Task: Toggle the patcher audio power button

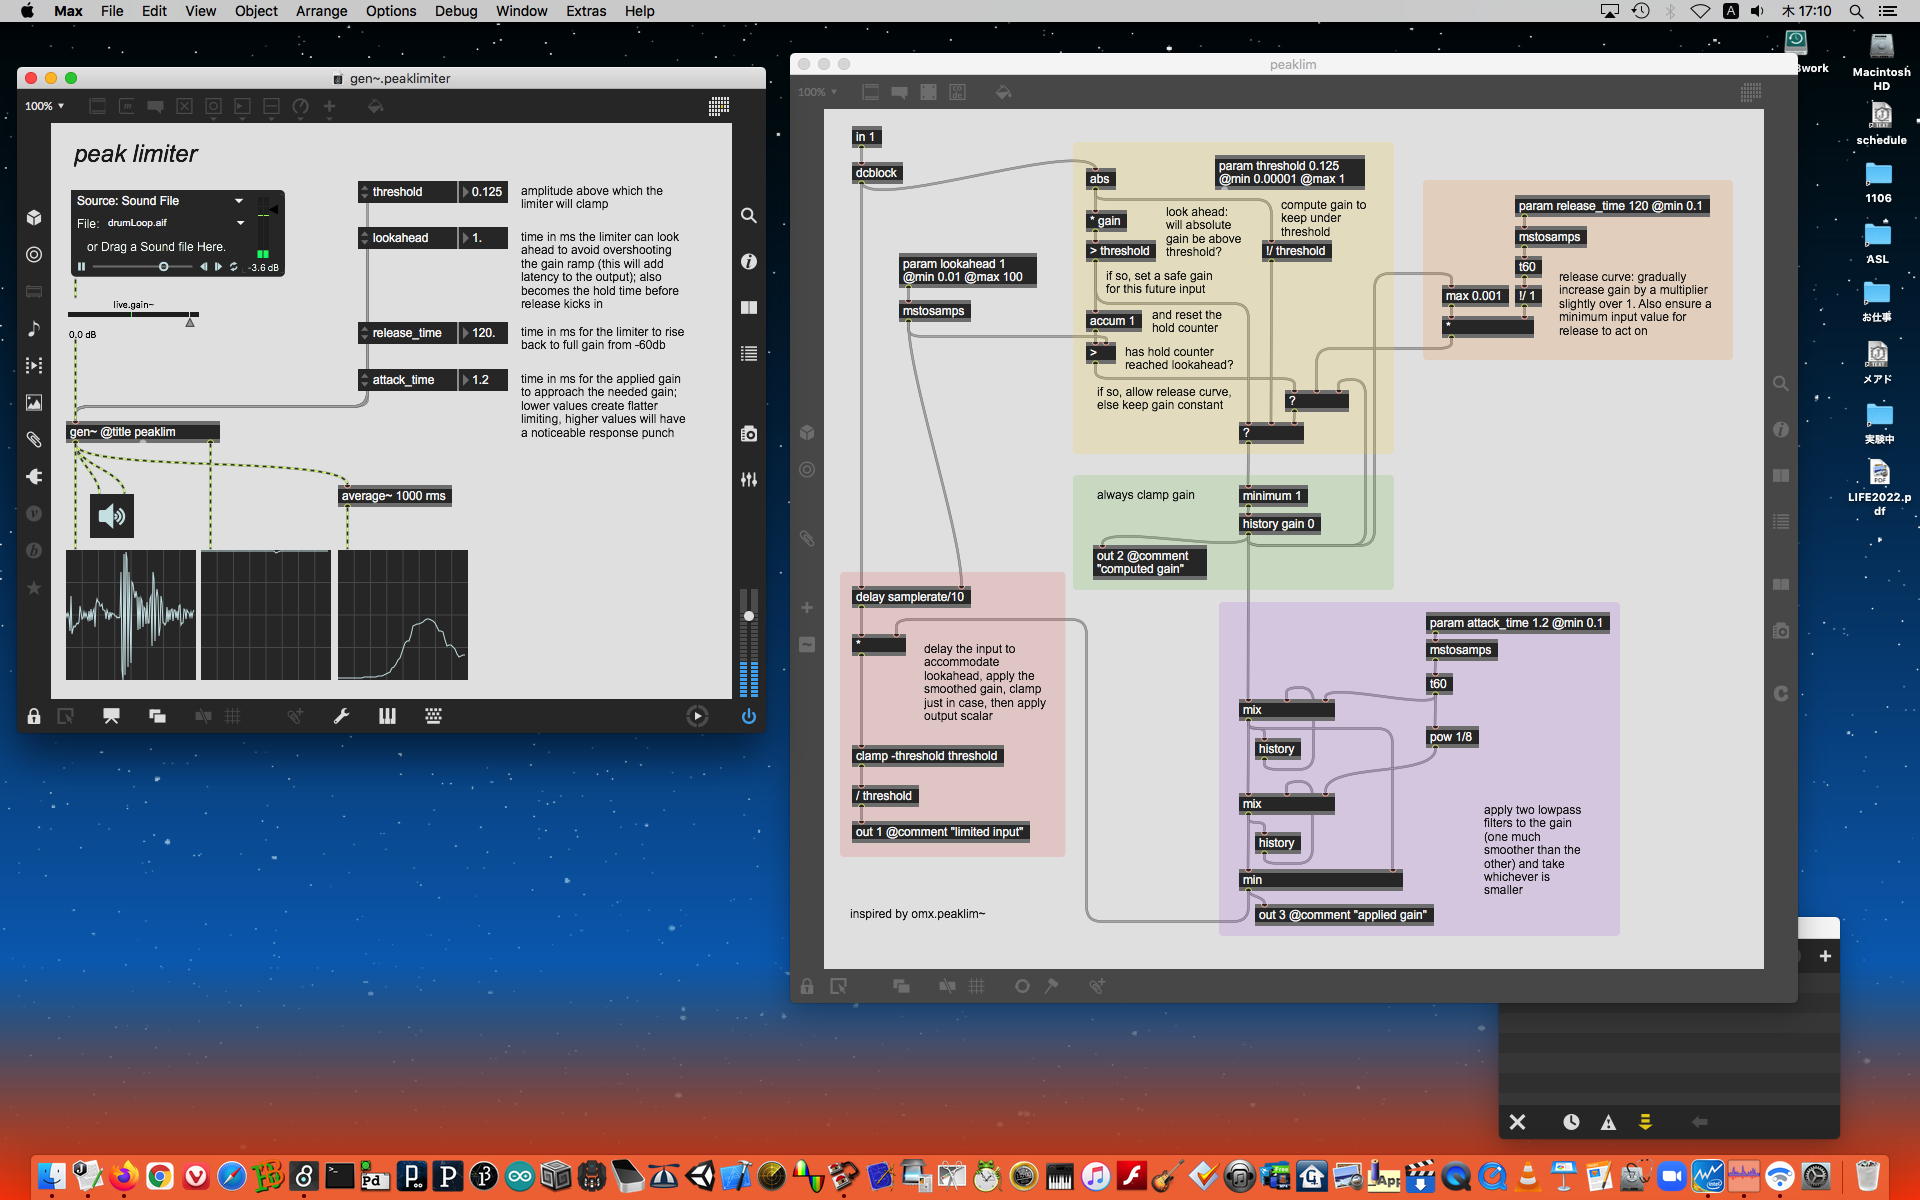Action: 748,716
